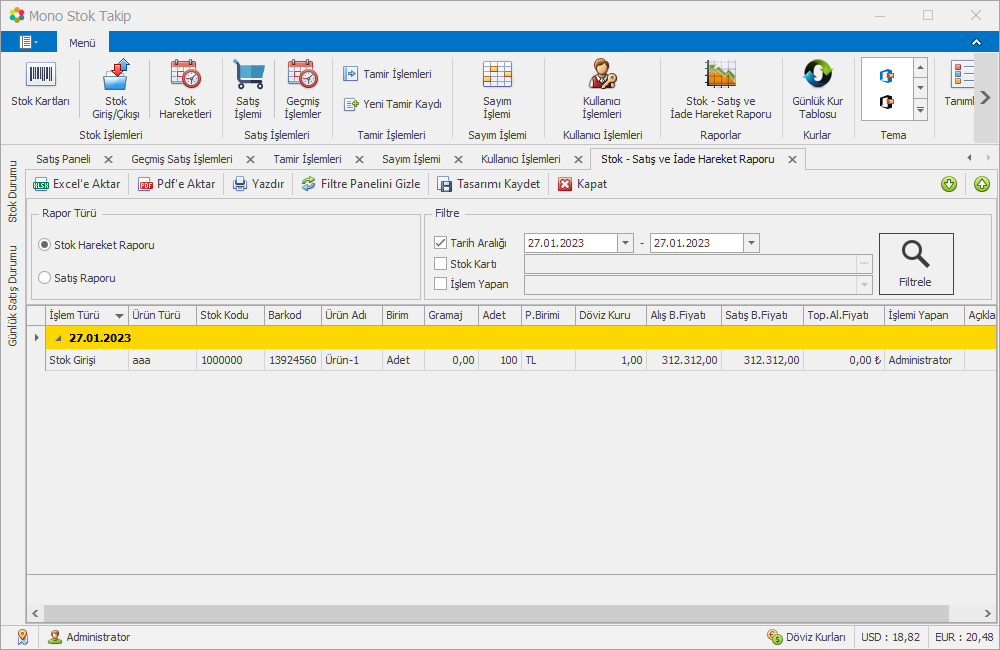
Task: Open Stok Giriş/Çıkışı in ribbon
Action: (x=116, y=76)
